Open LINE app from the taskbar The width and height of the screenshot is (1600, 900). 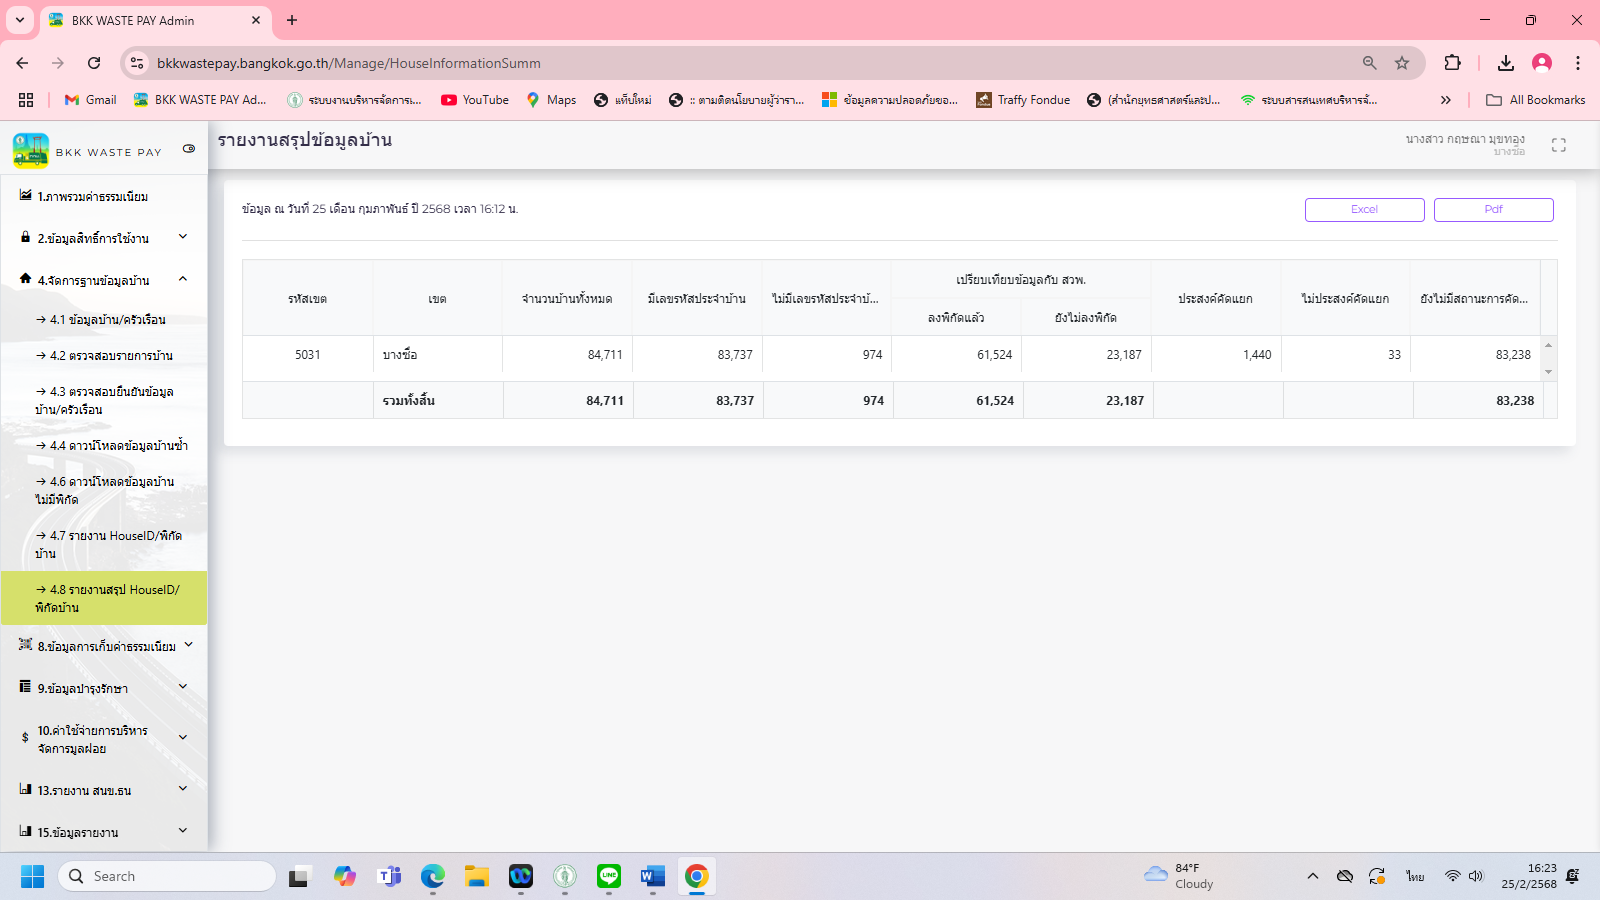[608, 877]
